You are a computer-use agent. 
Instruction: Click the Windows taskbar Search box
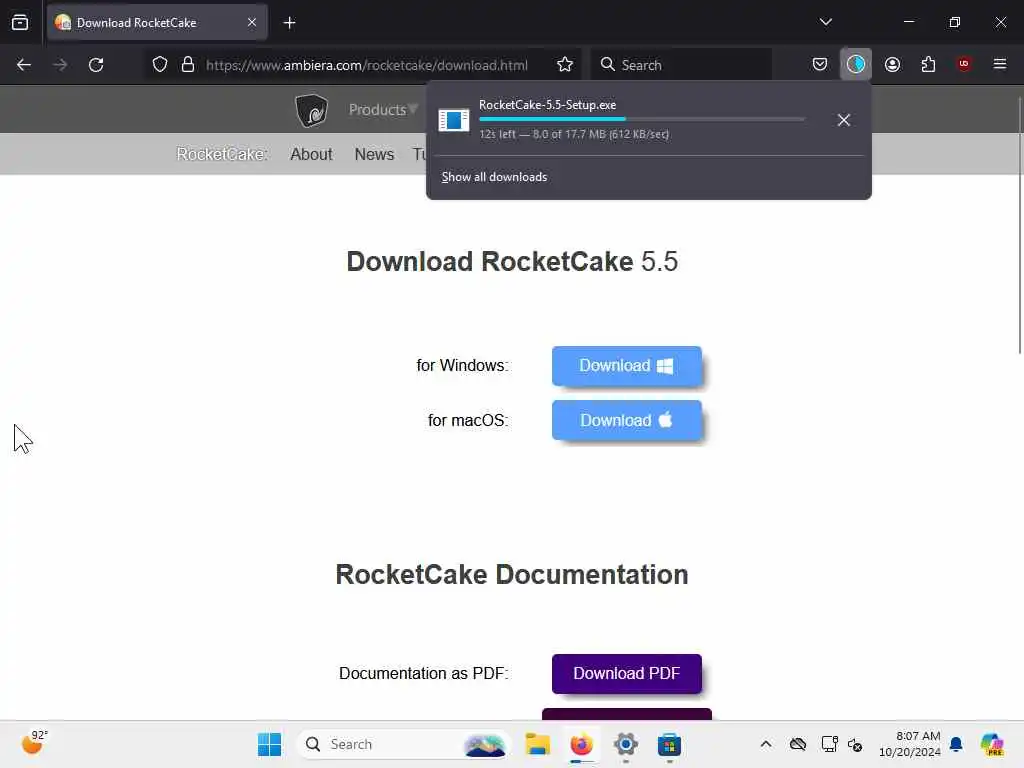click(x=404, y=744)
